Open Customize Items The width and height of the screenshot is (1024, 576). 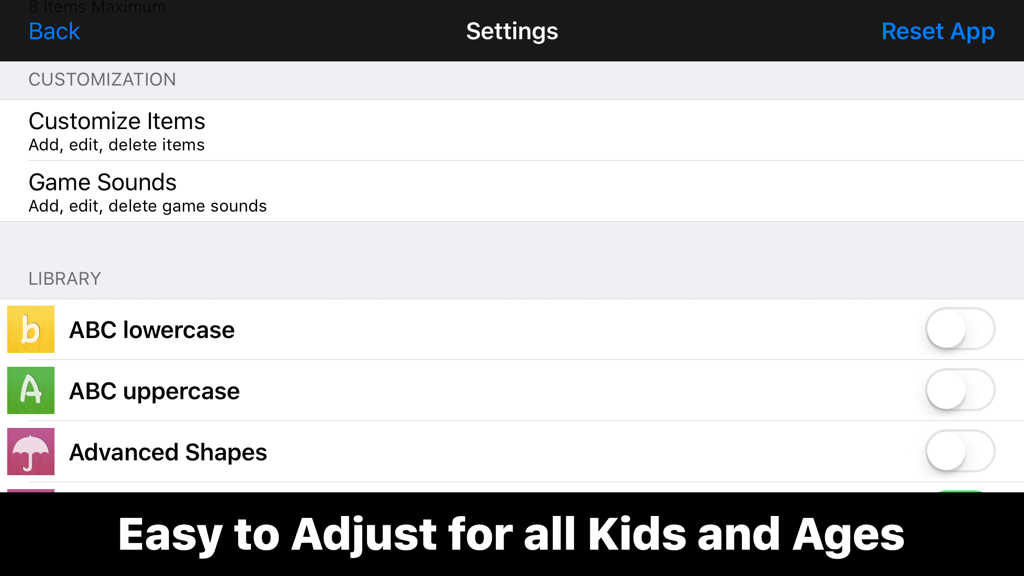[117, 121]
